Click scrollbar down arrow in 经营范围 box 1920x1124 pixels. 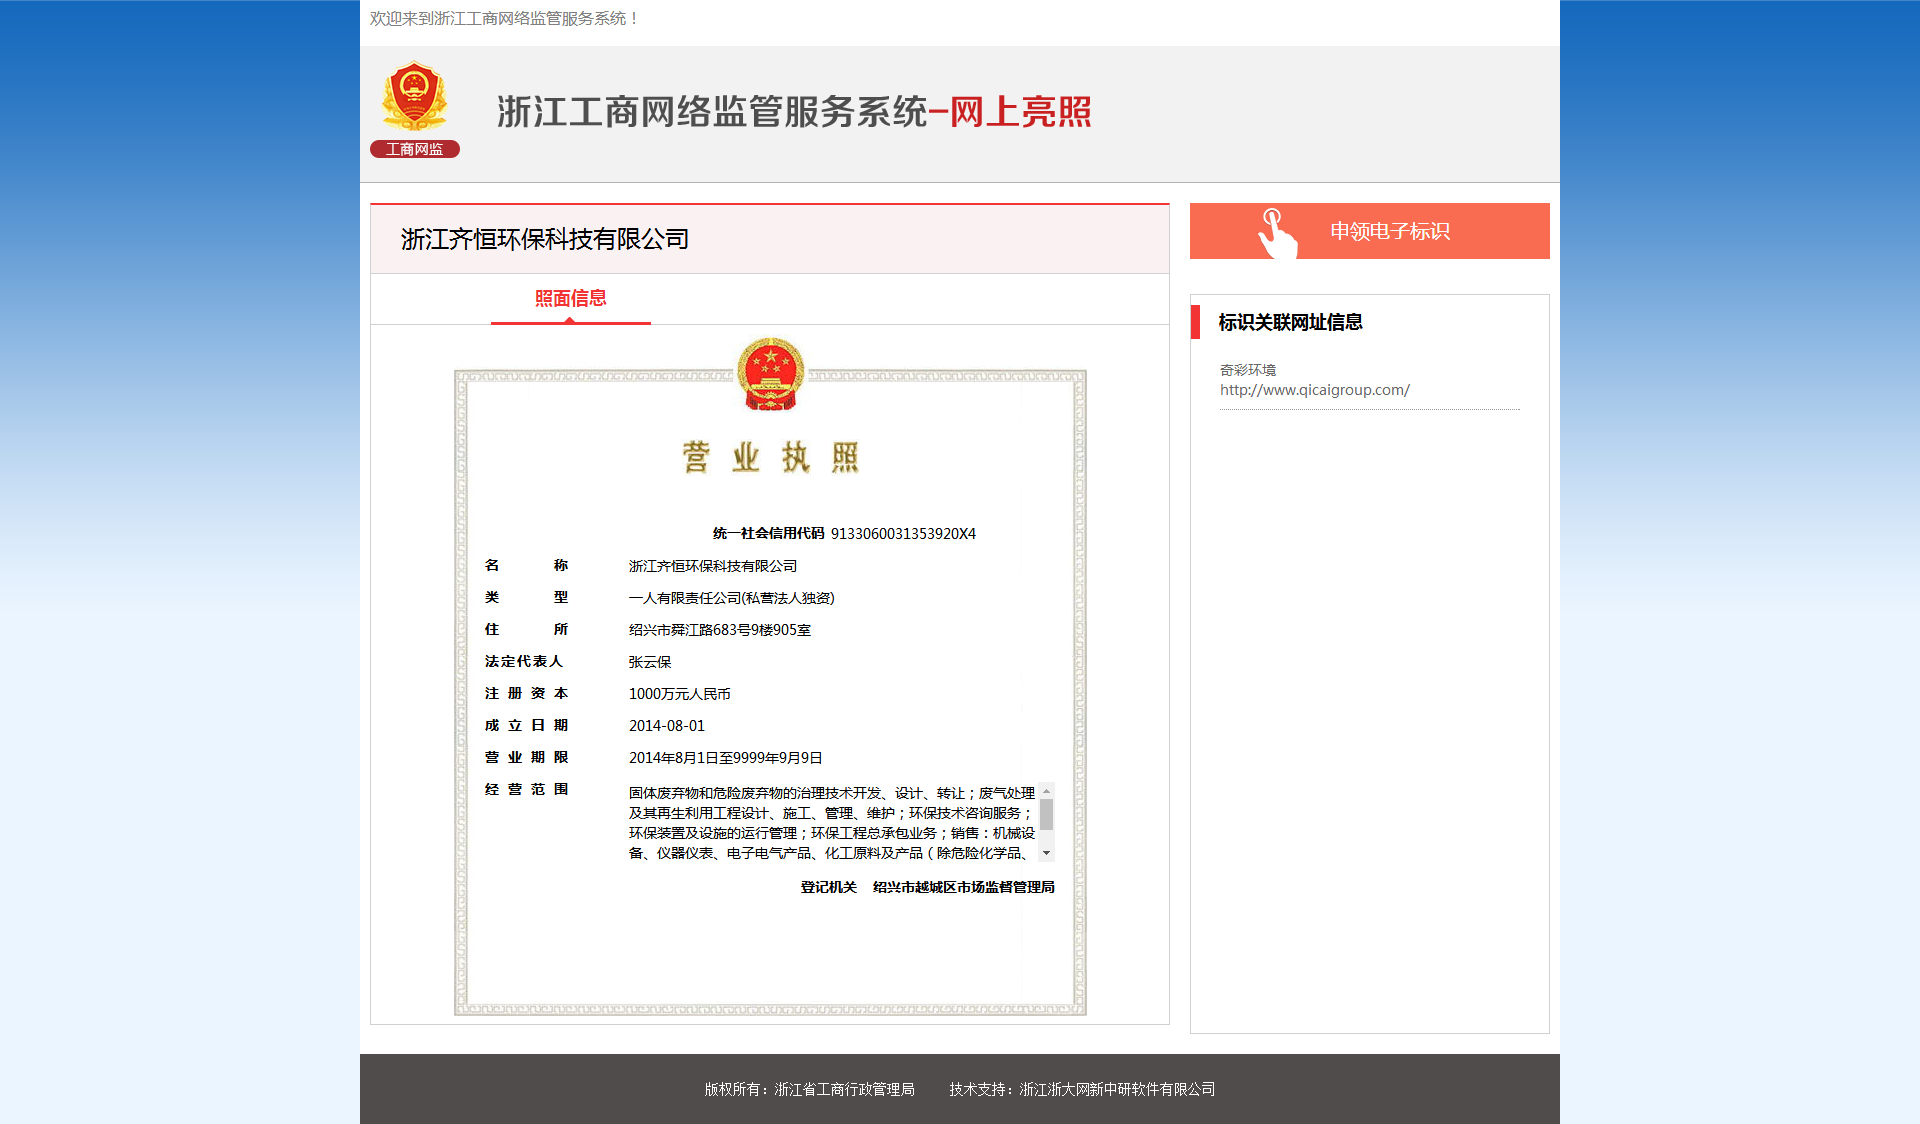coord(1046,853)
